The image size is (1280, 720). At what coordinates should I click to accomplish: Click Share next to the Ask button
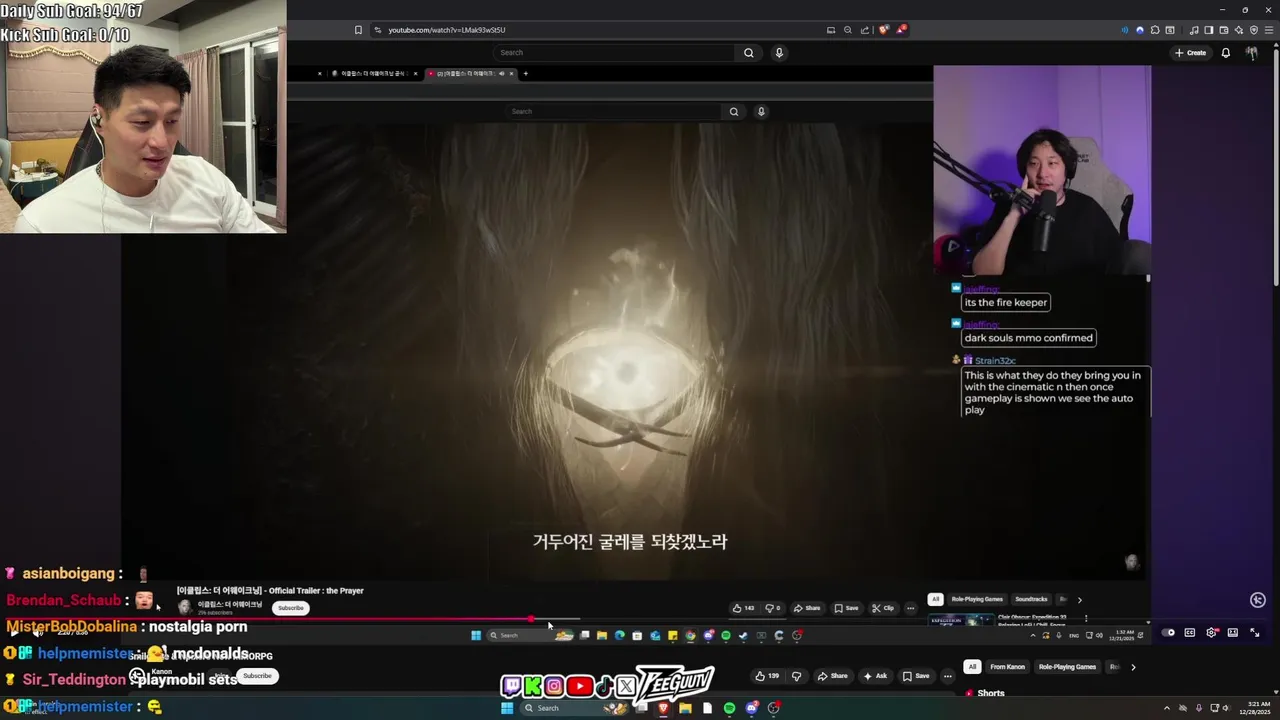pyautogui.click(x=833, y=676)
